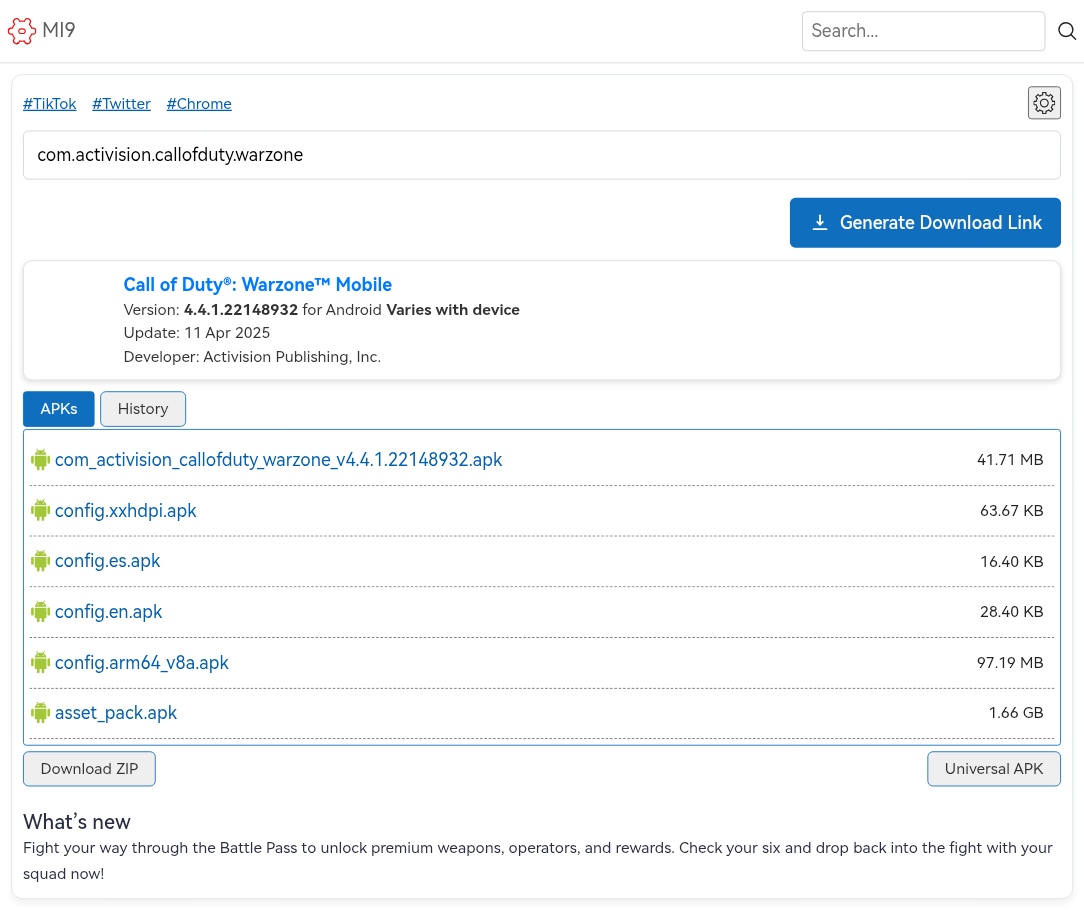The height and width of the screenshot is (910, 1084).
Task: Click Android icon beside the warzone base apk
Action: pos(41,460)
